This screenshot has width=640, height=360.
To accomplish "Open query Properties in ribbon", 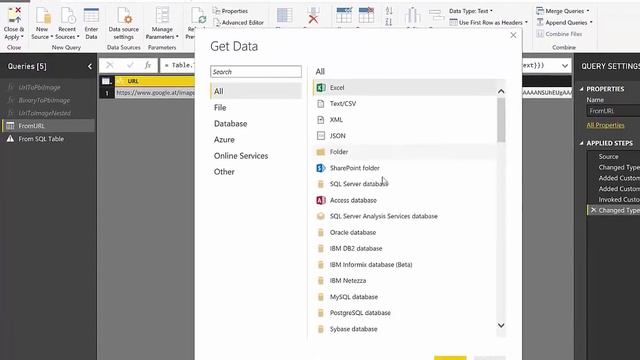I will point(231,11).
